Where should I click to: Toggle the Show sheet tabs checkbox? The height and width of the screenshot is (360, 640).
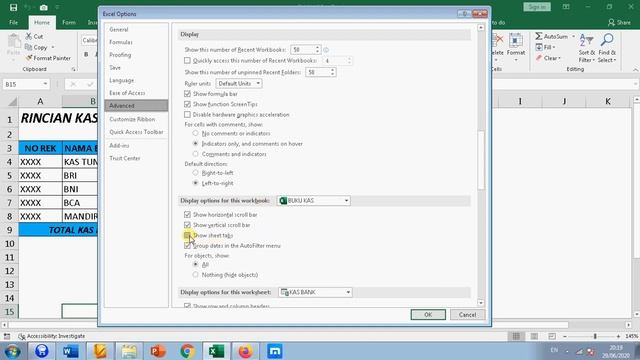pos(187,236)
